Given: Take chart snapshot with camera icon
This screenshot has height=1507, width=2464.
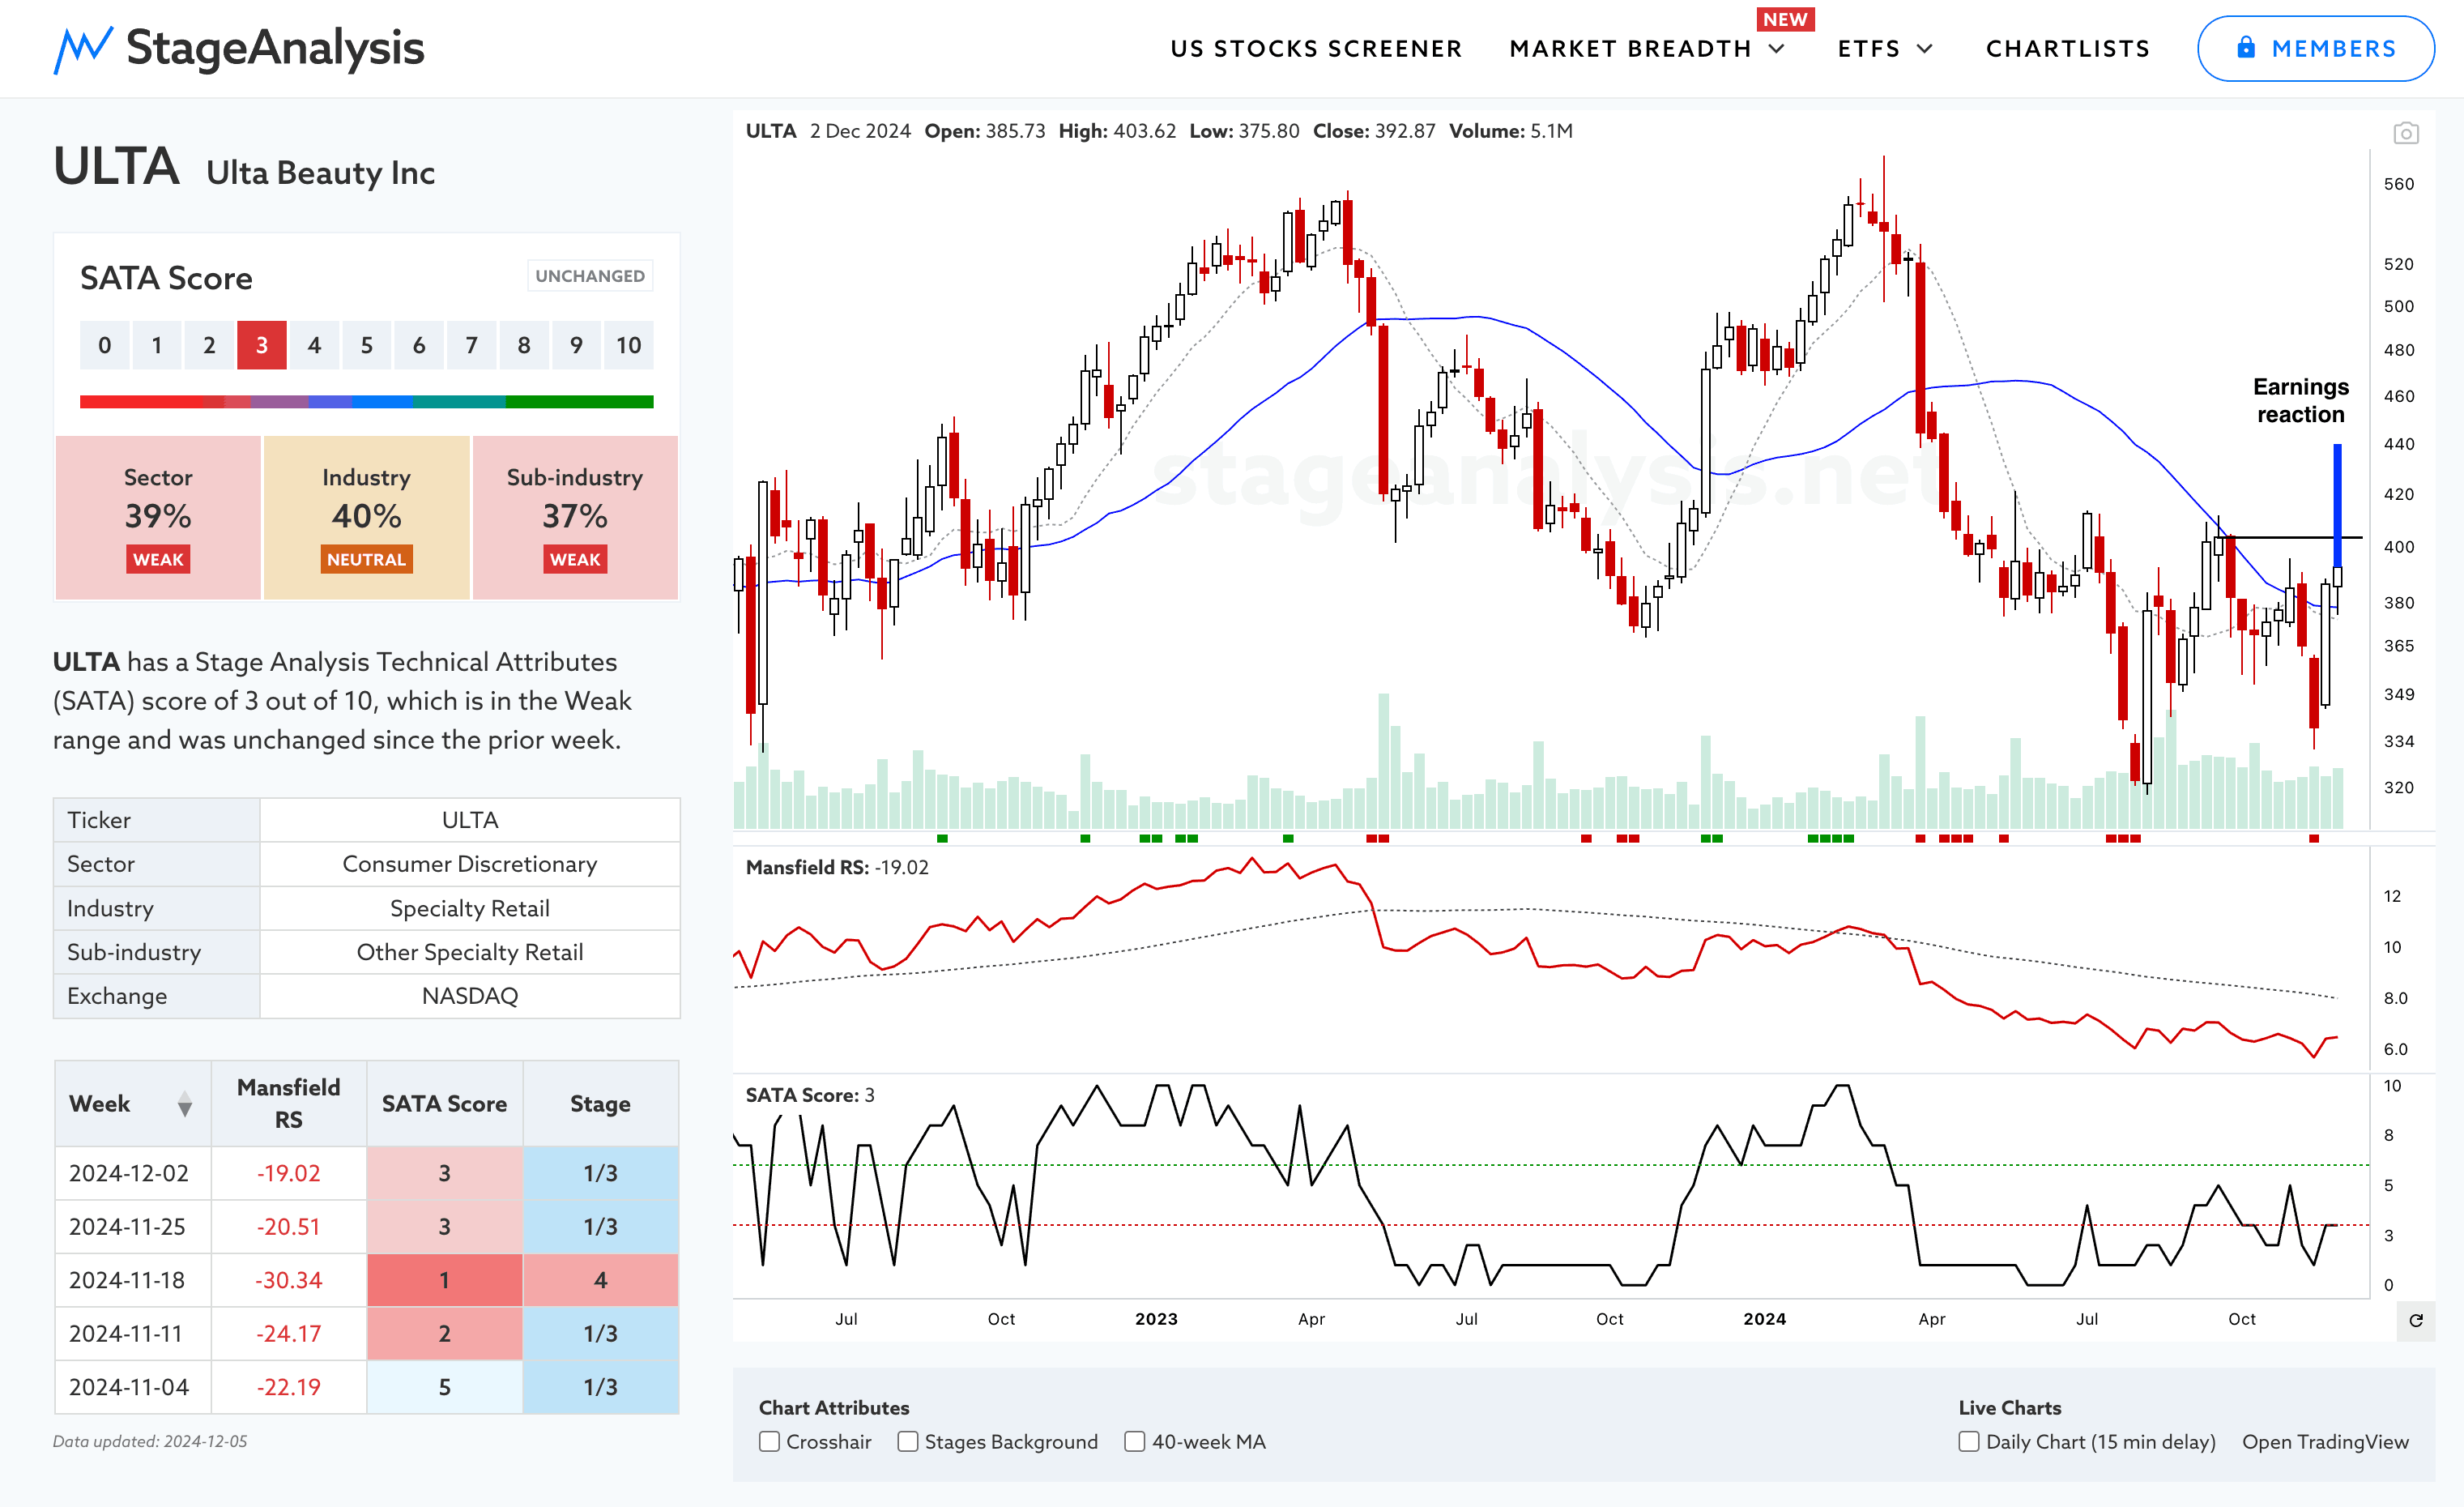Looking at the screenshot, I should pos(2405,133).
